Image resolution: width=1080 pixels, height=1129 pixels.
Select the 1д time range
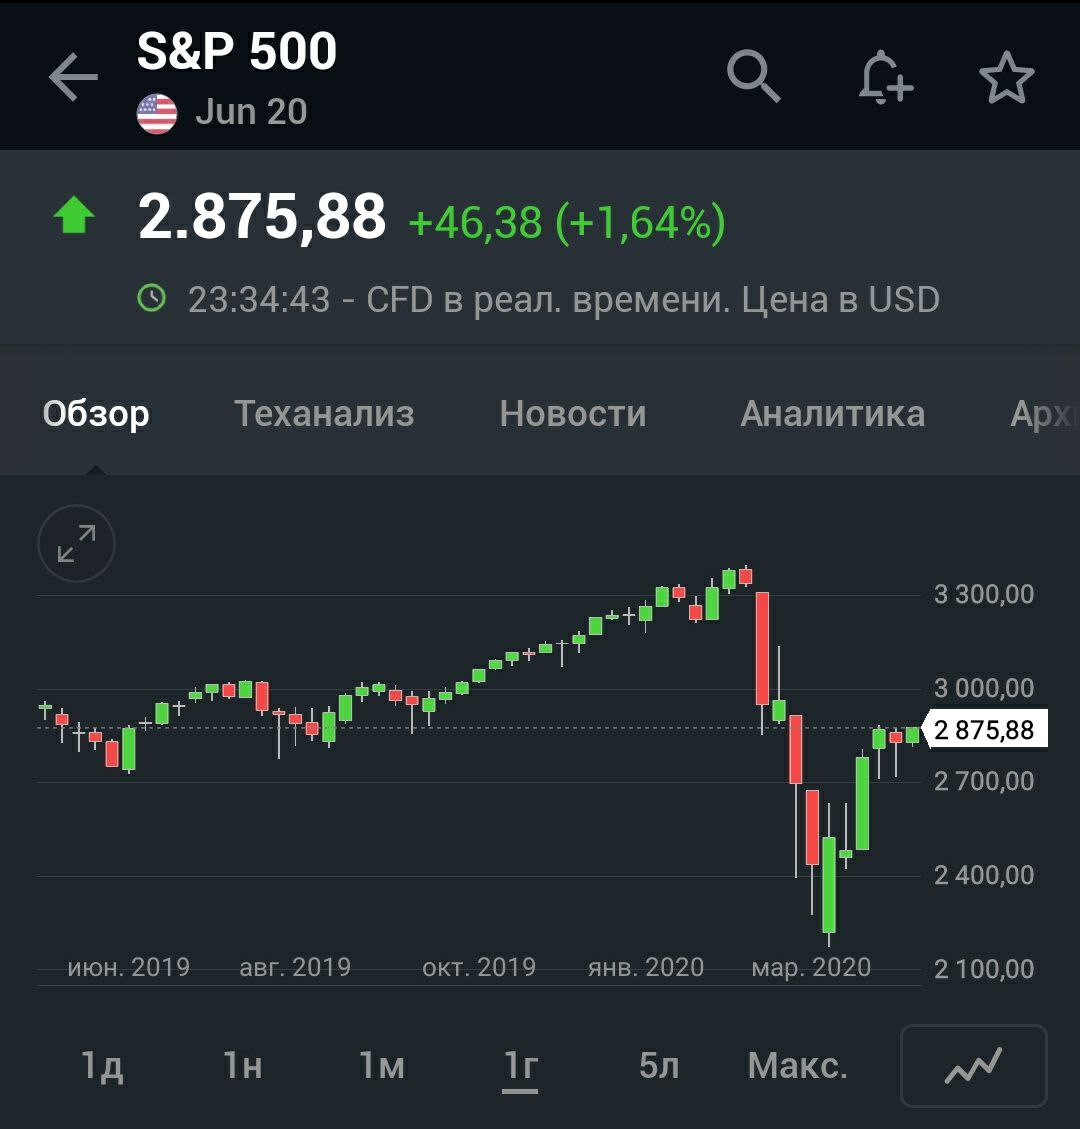pos(102,1067)
